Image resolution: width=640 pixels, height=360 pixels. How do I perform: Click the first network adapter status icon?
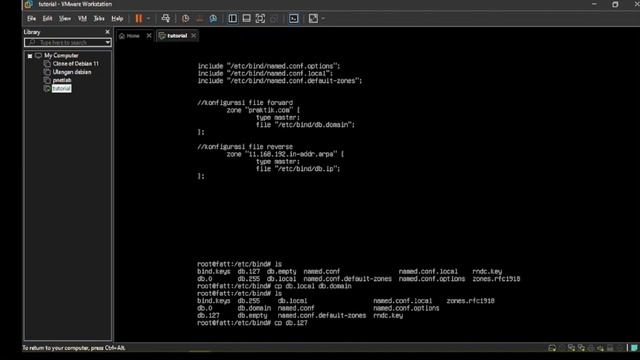571,348
